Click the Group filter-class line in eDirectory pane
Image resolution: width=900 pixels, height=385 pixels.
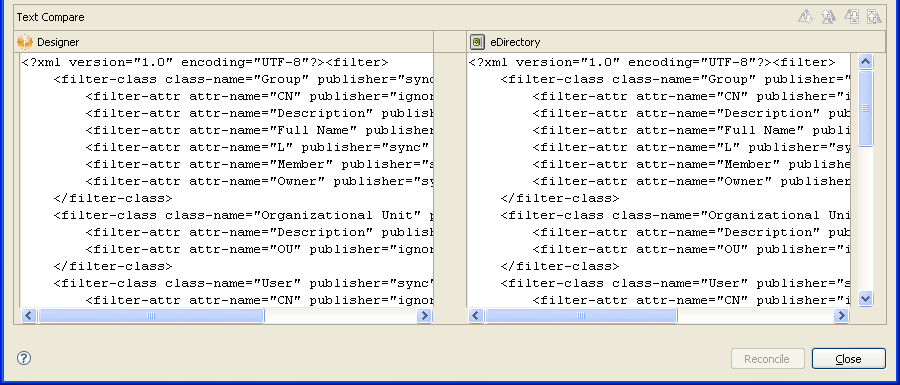pyautogui.click(x=676, y=79)
